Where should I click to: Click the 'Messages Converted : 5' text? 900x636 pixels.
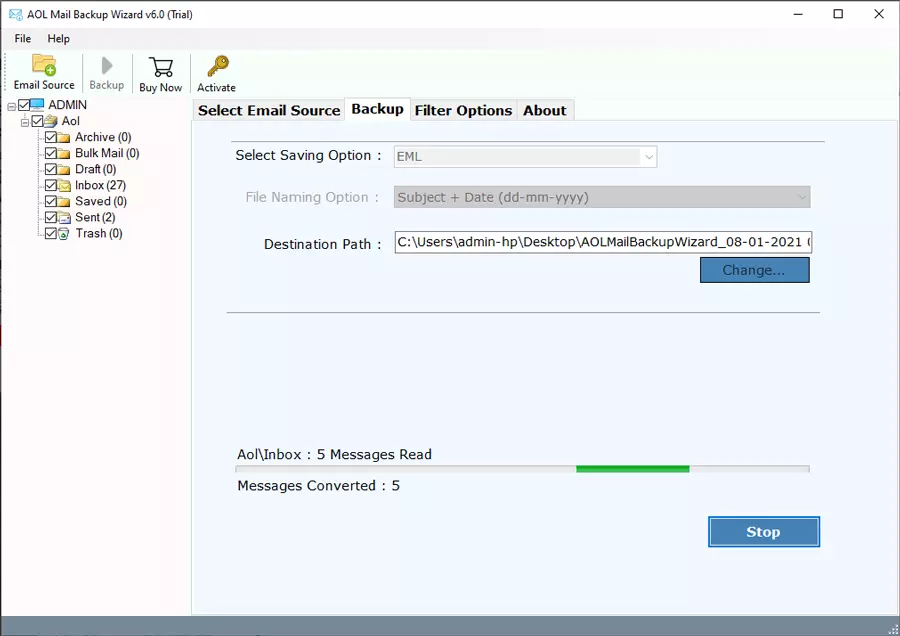319,486
